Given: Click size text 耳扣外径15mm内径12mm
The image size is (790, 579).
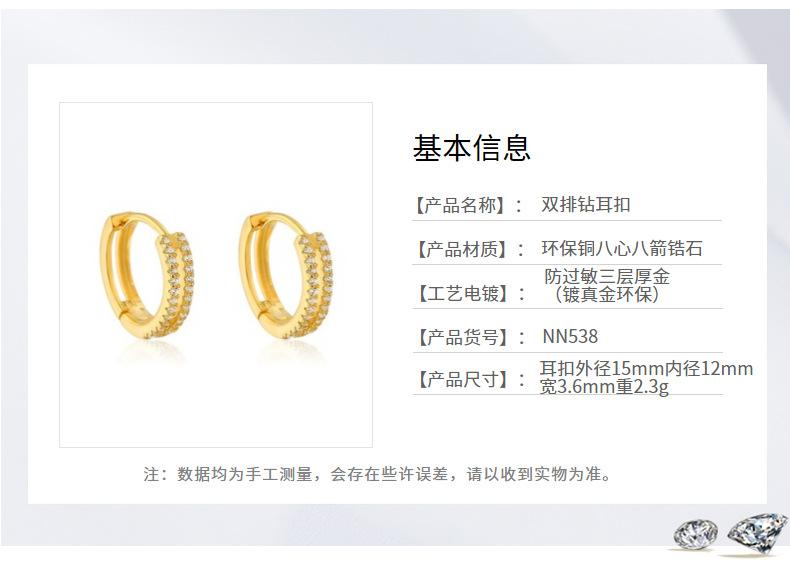Looking at the screenshot, I should 646,368.
